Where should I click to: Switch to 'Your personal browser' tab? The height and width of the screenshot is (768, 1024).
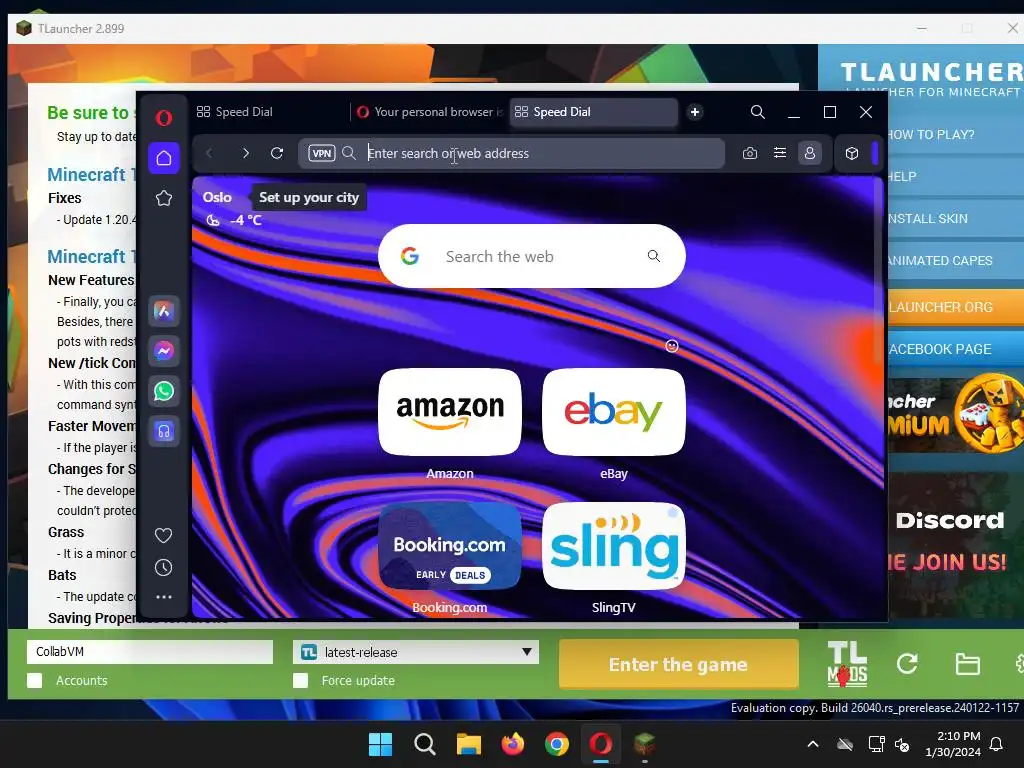[430, 112]
